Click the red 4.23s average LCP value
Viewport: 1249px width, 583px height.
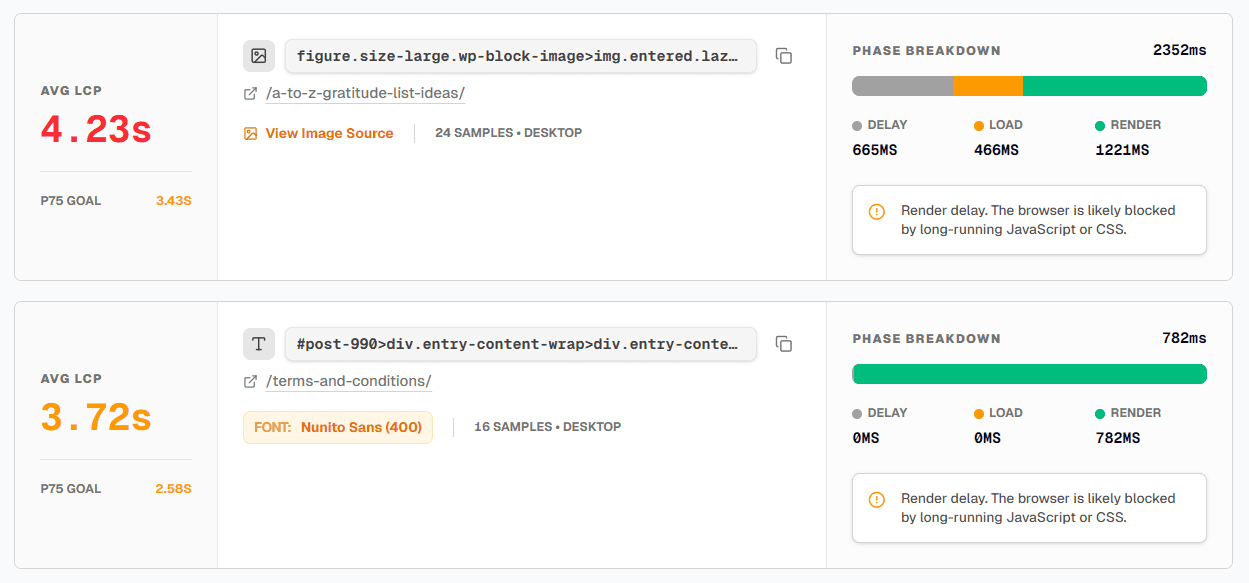96,129
